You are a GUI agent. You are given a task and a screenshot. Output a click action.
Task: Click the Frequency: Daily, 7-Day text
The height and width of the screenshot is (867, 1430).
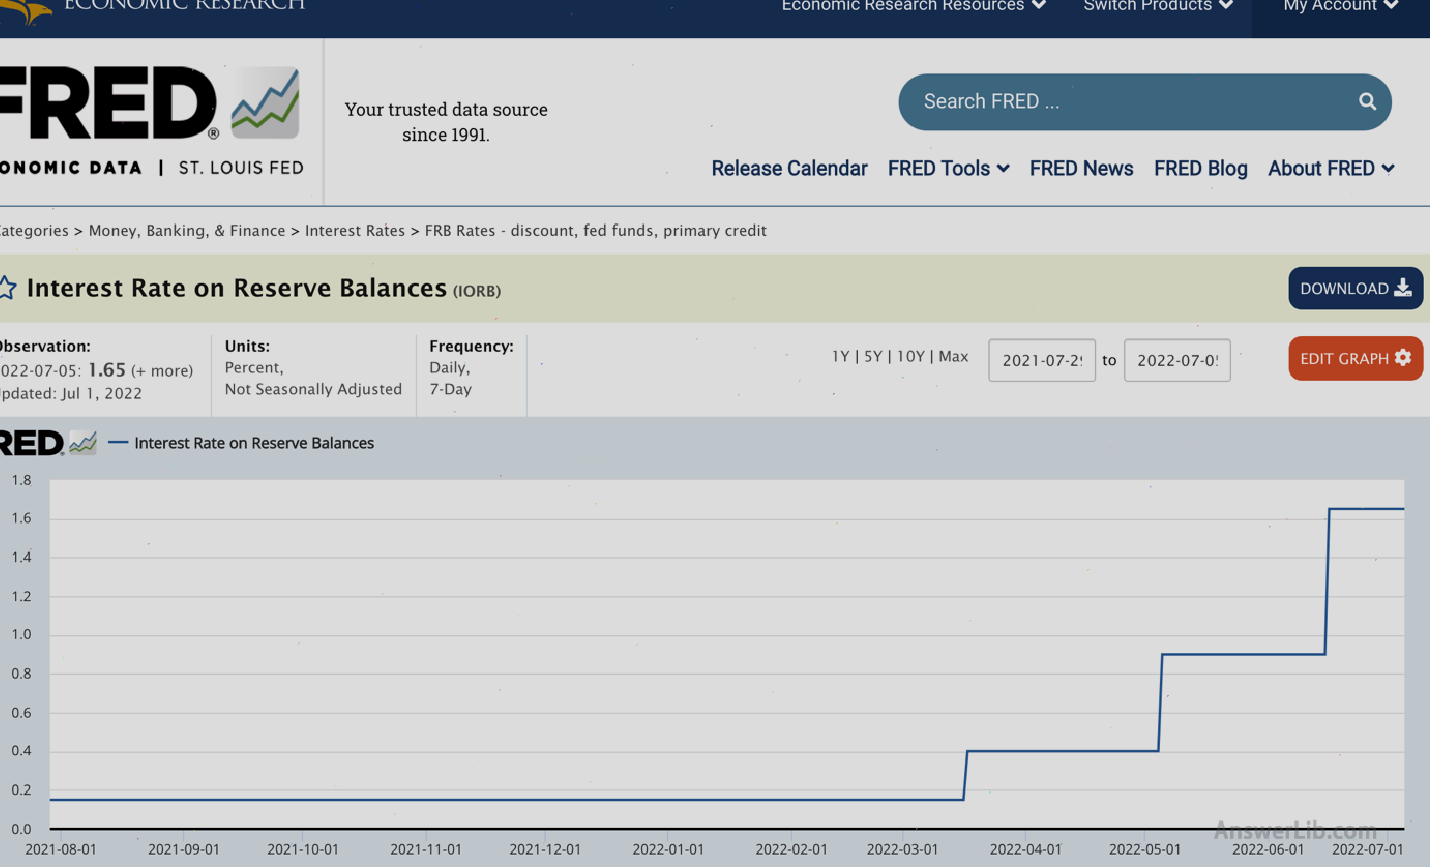471,367
